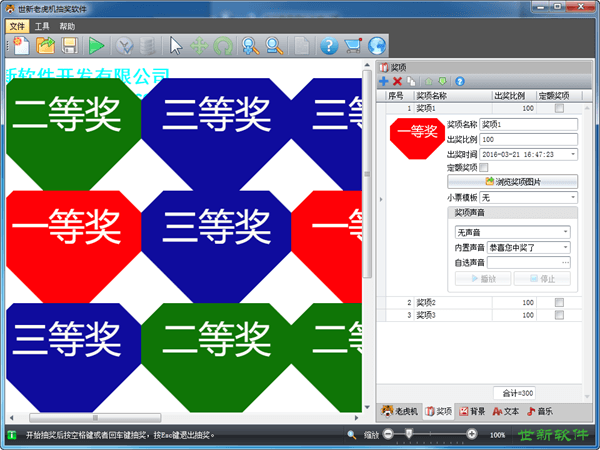Click the toolbar Help question mark icon

click(x=328, y=45)
